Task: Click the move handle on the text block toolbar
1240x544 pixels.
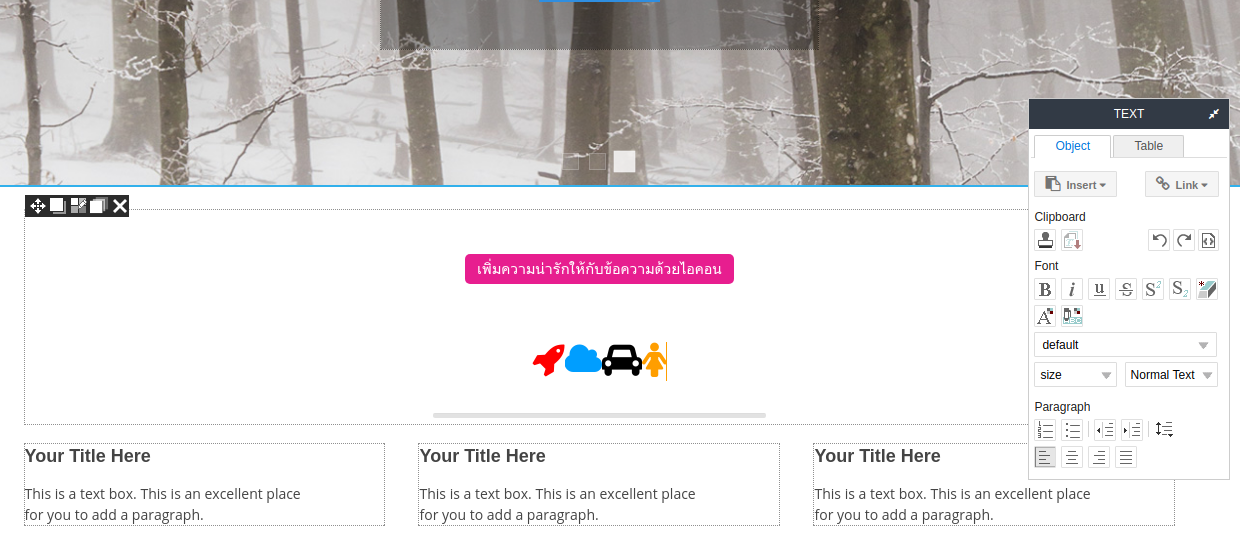Action: (x=38, y=206)
